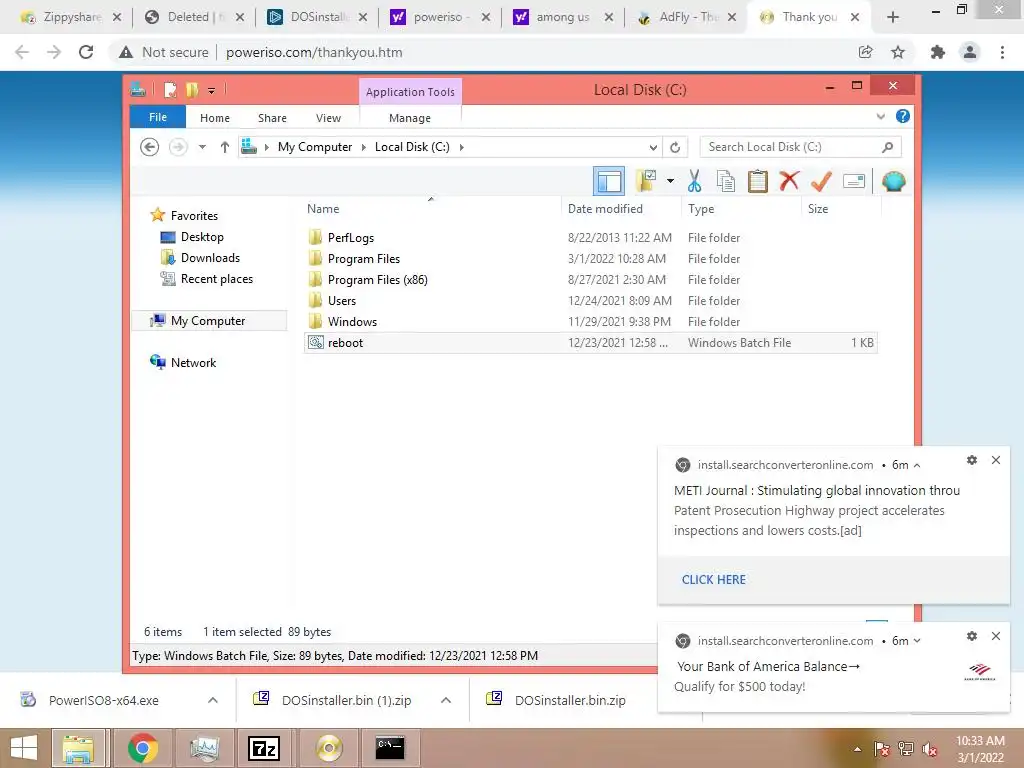The width and height of the screenshot is (1024, 768).
Task: Click the Cut scissors icon in Explorer toolbar
Action: [x=694, y=181]
